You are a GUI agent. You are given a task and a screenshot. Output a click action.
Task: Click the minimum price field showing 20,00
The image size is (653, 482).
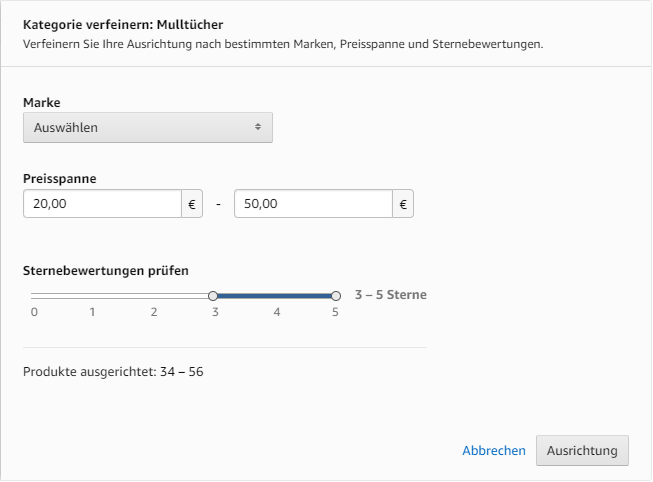[102, 204]
